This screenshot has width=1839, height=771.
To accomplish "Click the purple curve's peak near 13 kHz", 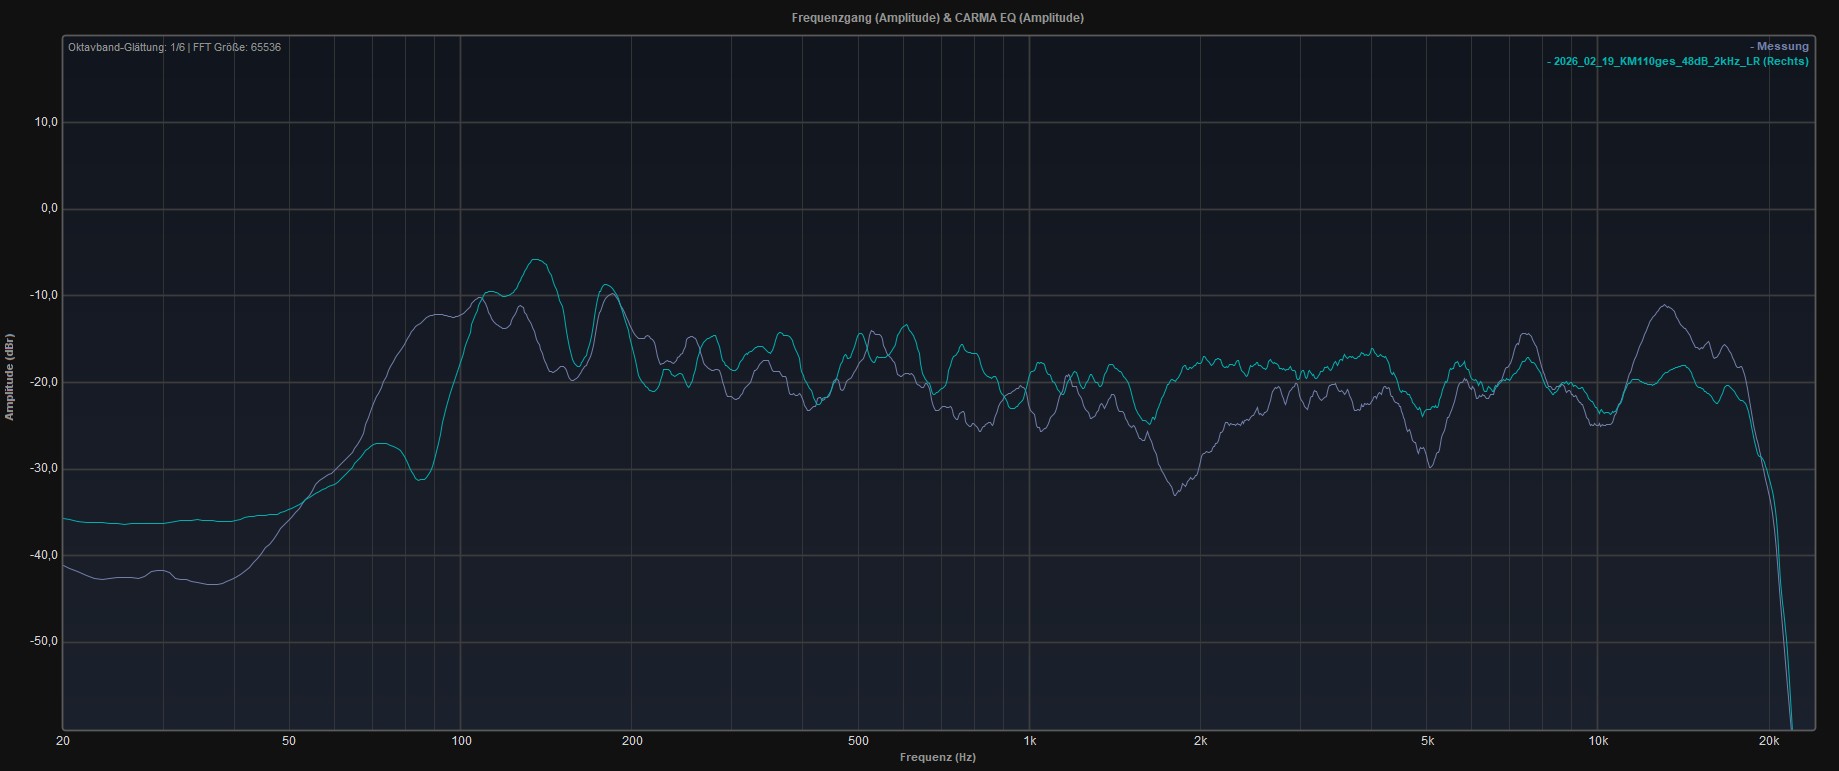I will pyautogui.click(x=1665, y=306).
